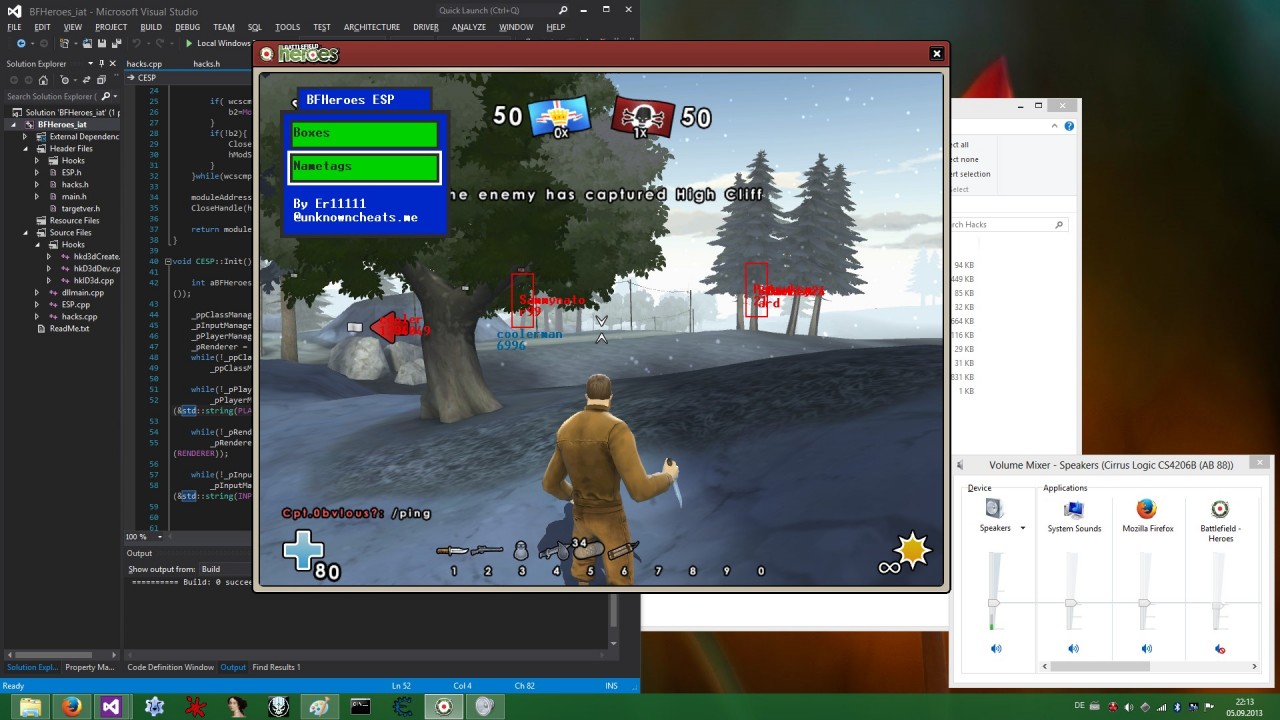Unmute Battlefield Heroes in Volume Mixer
Screen dimensions: 1280x720
coord(1219,649)
